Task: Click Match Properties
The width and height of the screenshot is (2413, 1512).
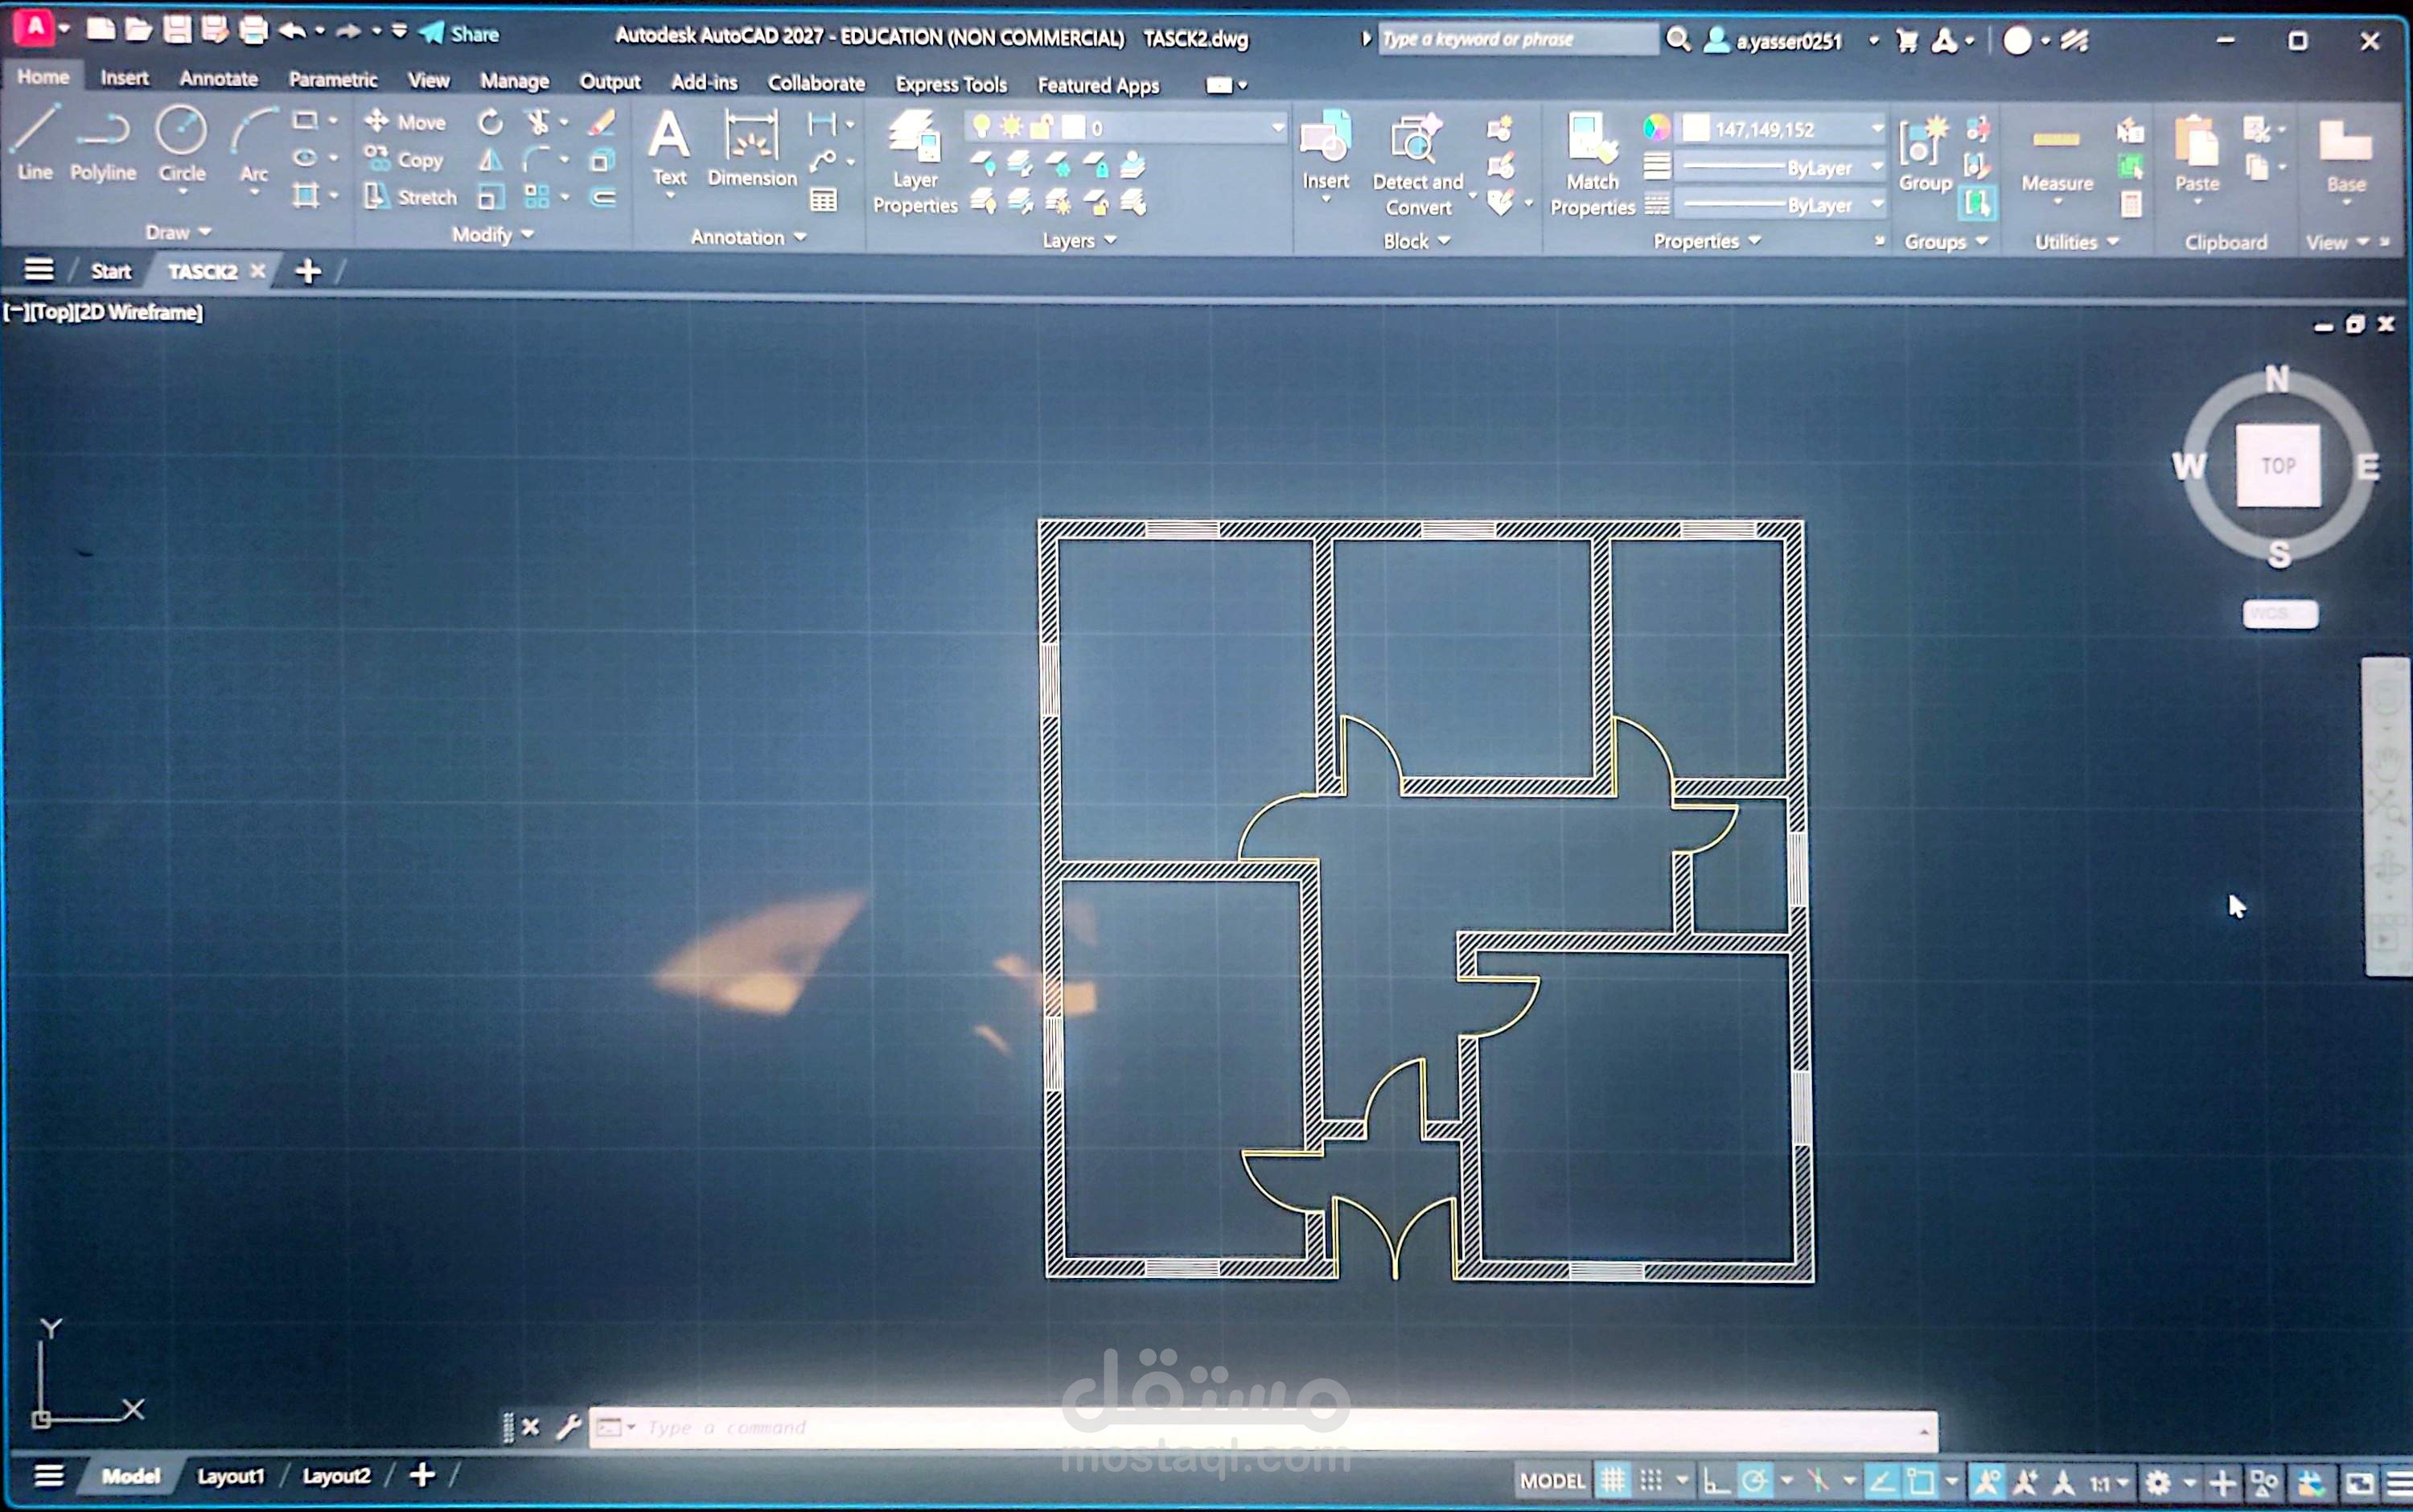Action: point(1592,164)
